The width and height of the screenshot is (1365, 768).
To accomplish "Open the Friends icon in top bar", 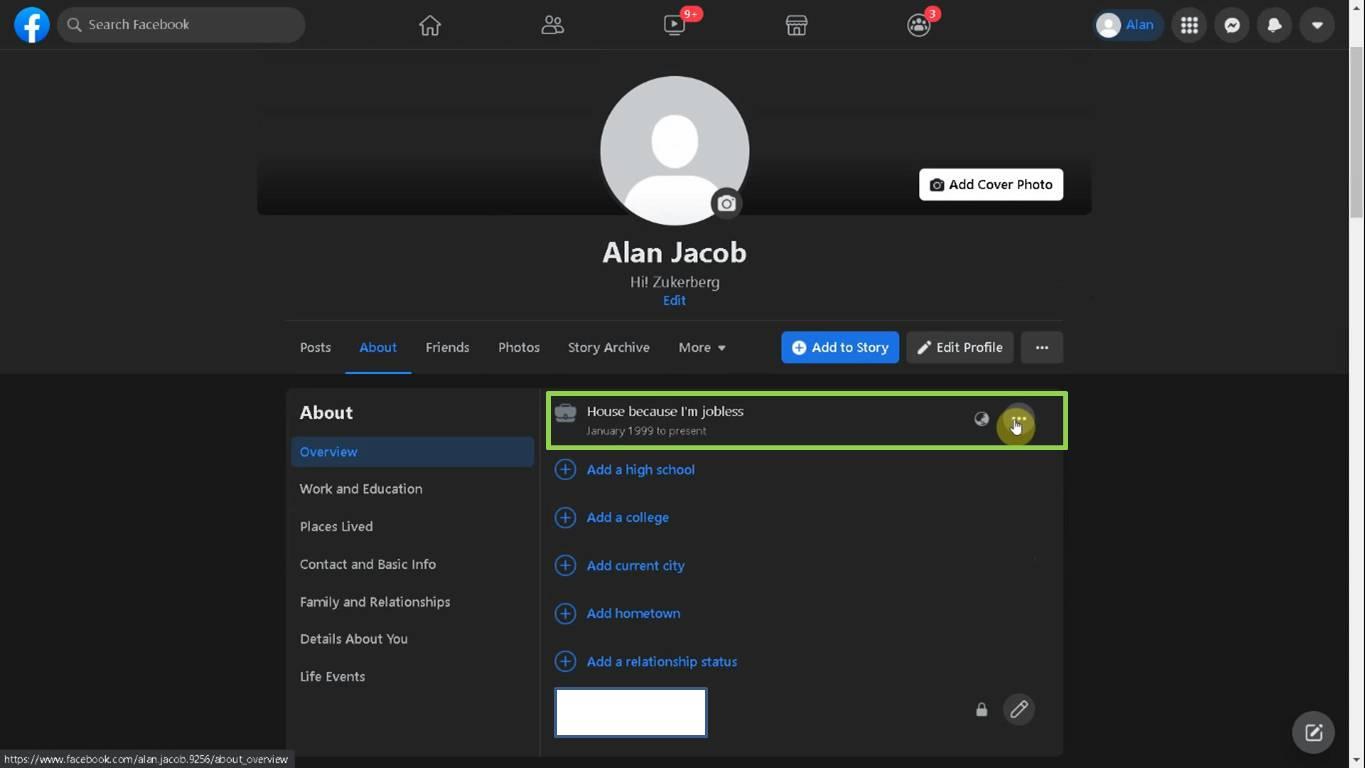I will click(x=552, y=25).
